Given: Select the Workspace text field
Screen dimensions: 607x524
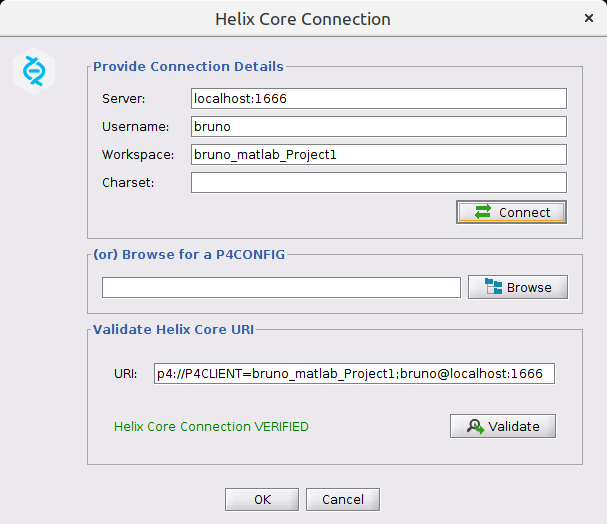Looking at the screenshot, I should (x=378, y=154).
